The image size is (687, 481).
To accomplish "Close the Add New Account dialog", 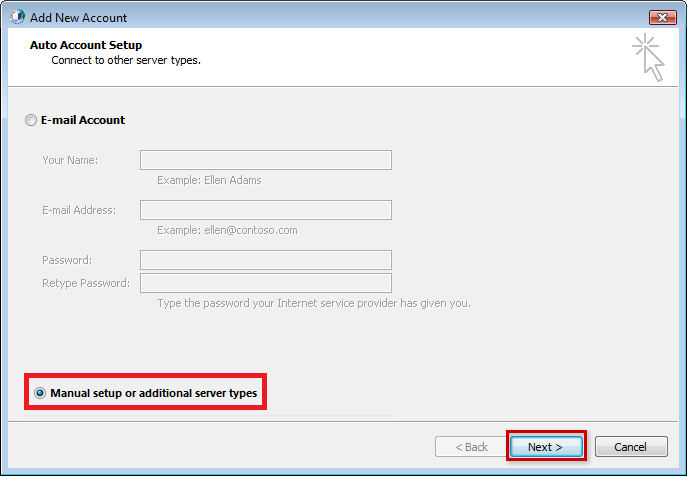I will (x=662, y=18).
